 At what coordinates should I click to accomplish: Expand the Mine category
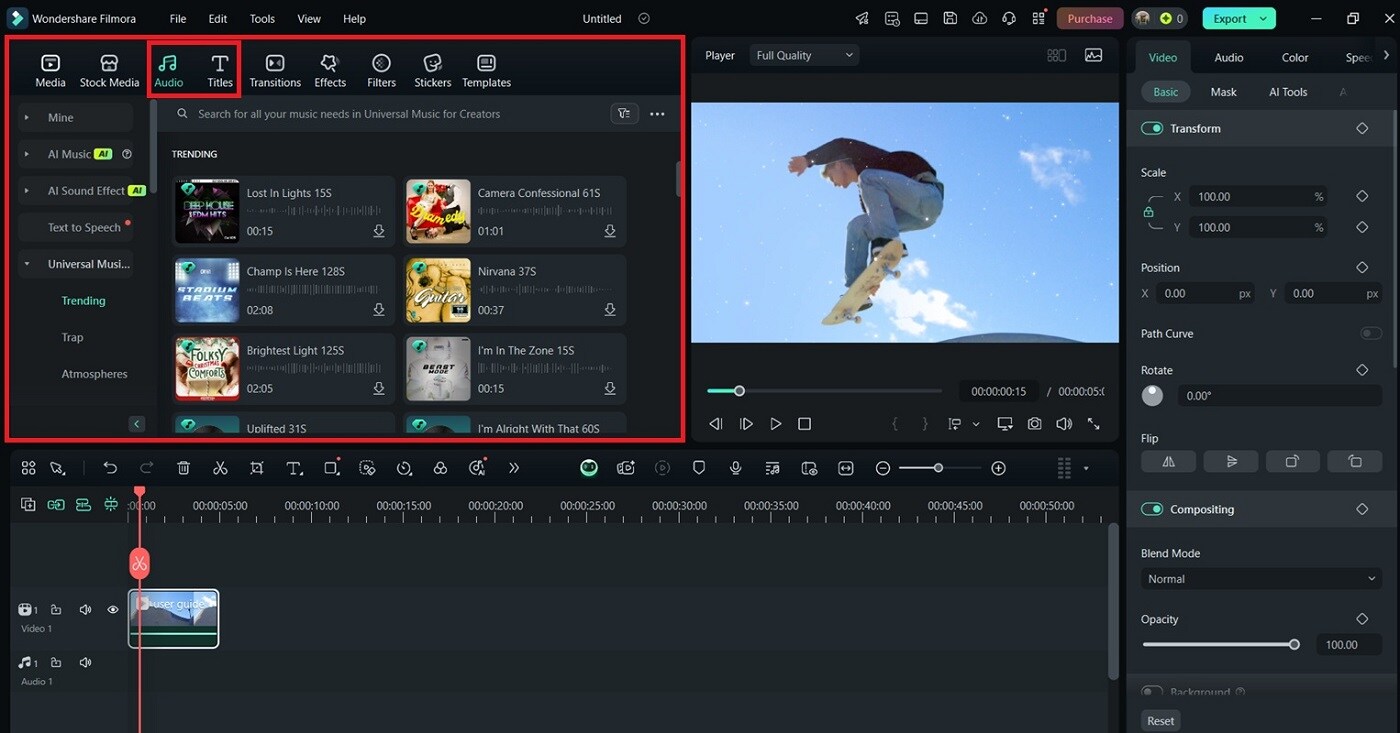click(x=27, y=118)
